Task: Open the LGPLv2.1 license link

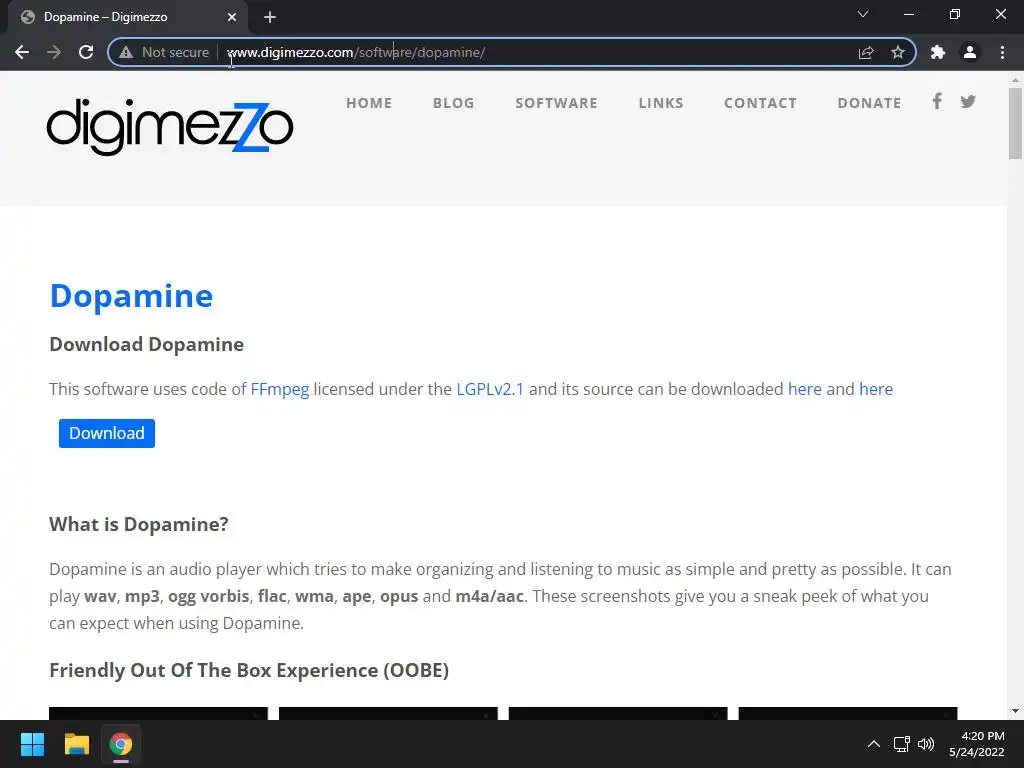Action: [x=490, y=389]
